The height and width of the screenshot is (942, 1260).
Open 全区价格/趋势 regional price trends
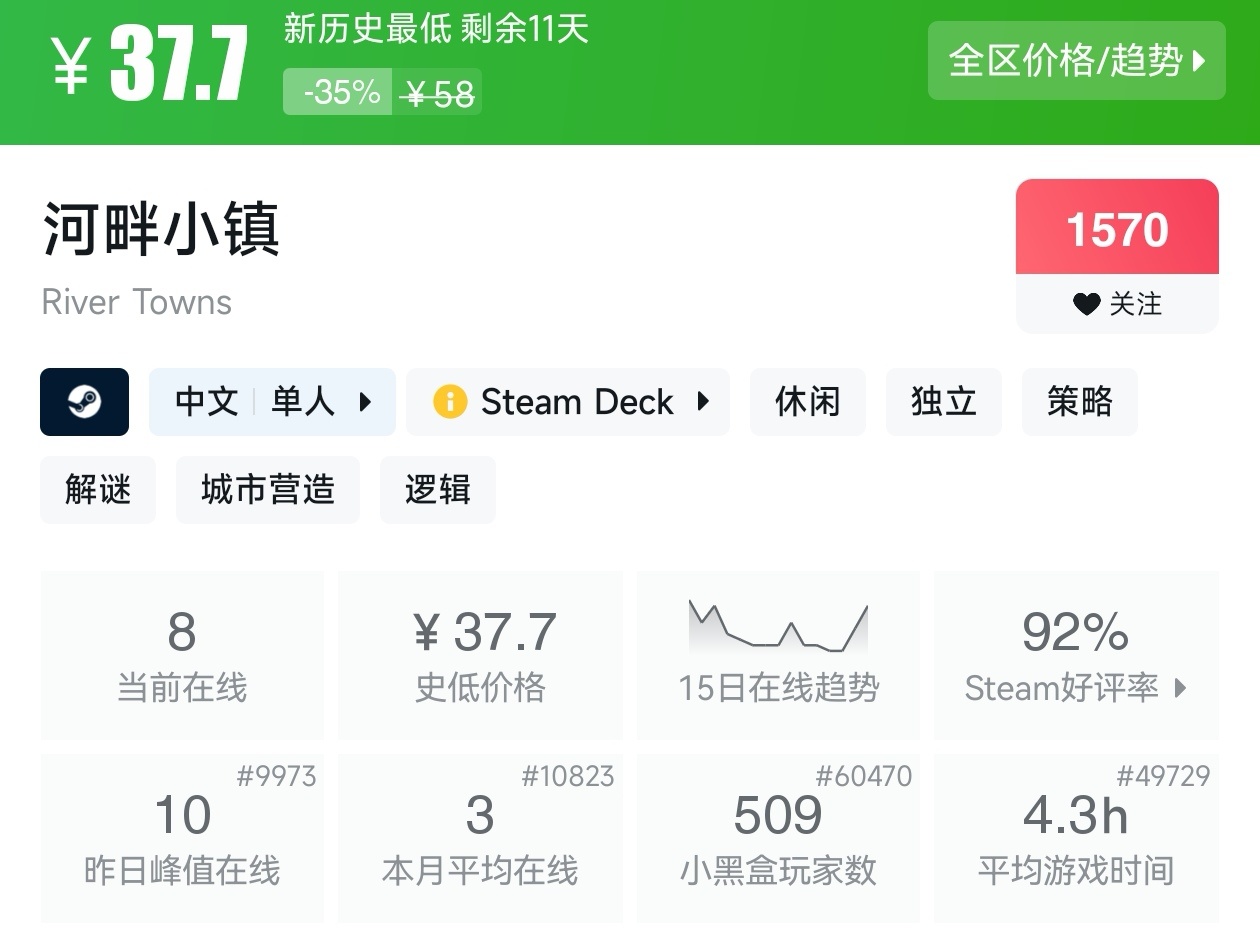1076,61
